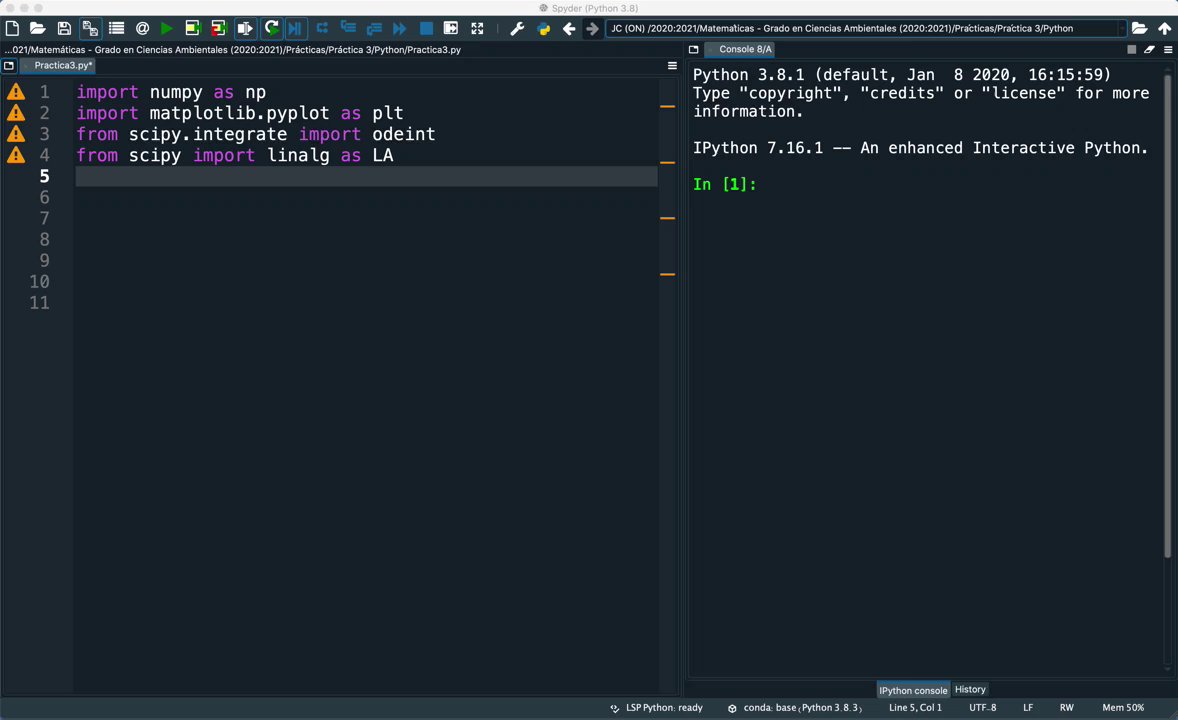Create a new file with the blank page icon
Screen dimensions: 1178x720
[x=12, y=29]
